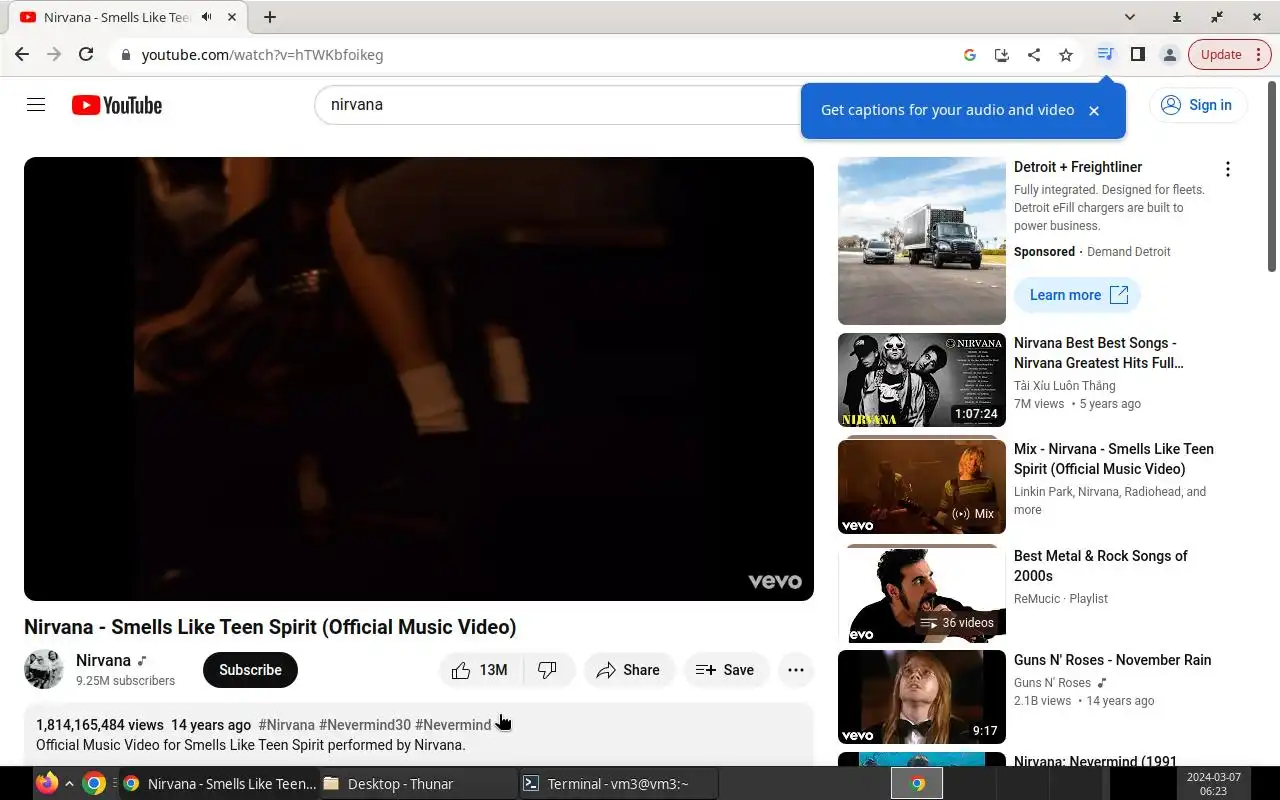Image resolution: width=1280 pixels, height=800 pixels.
Task: Dislike the video with thumbs down
Action: point(548,670)
